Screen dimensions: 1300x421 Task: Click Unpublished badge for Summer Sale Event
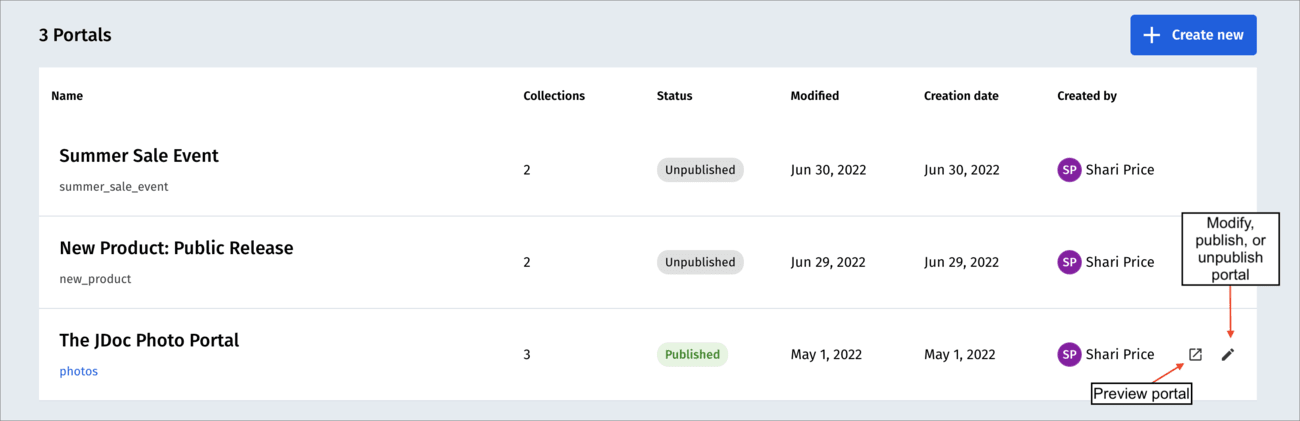(700, 170)
